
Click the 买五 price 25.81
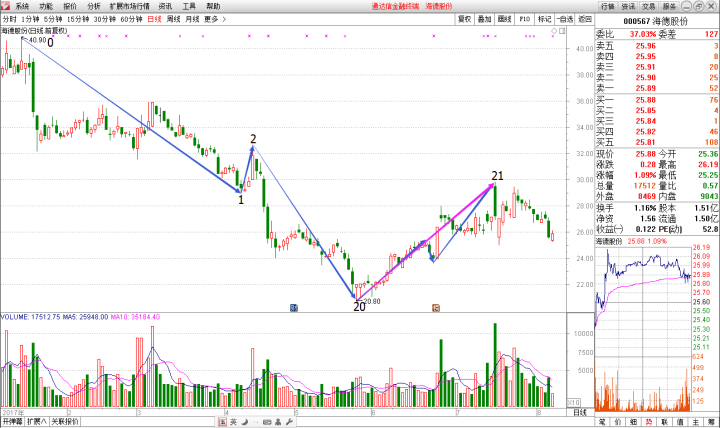[x=646, y=142]
